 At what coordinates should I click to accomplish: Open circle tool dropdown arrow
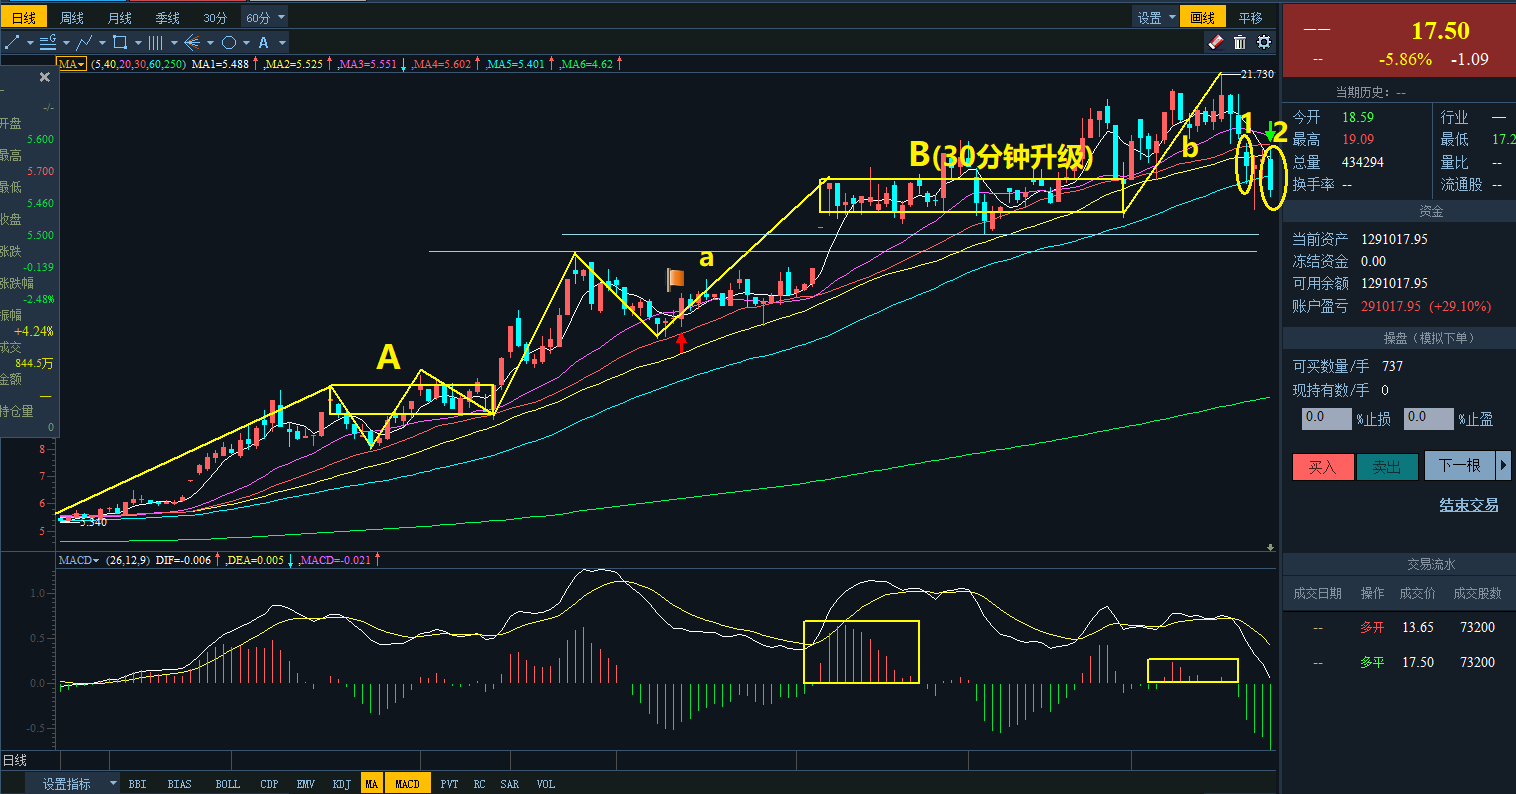(x=246, y=43)
